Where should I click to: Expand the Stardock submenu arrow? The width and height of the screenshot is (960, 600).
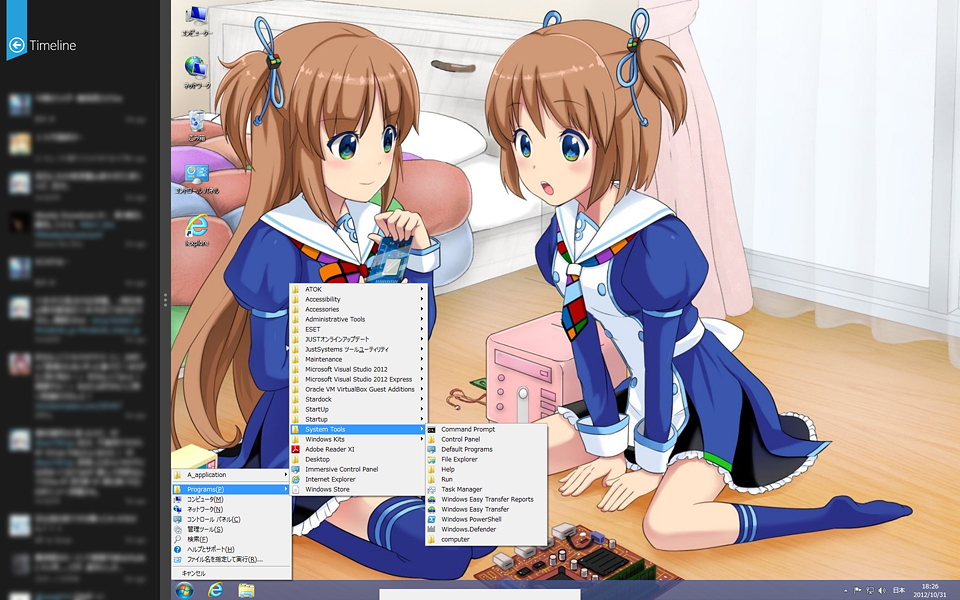pyautogui.click(x=422, y=399)
